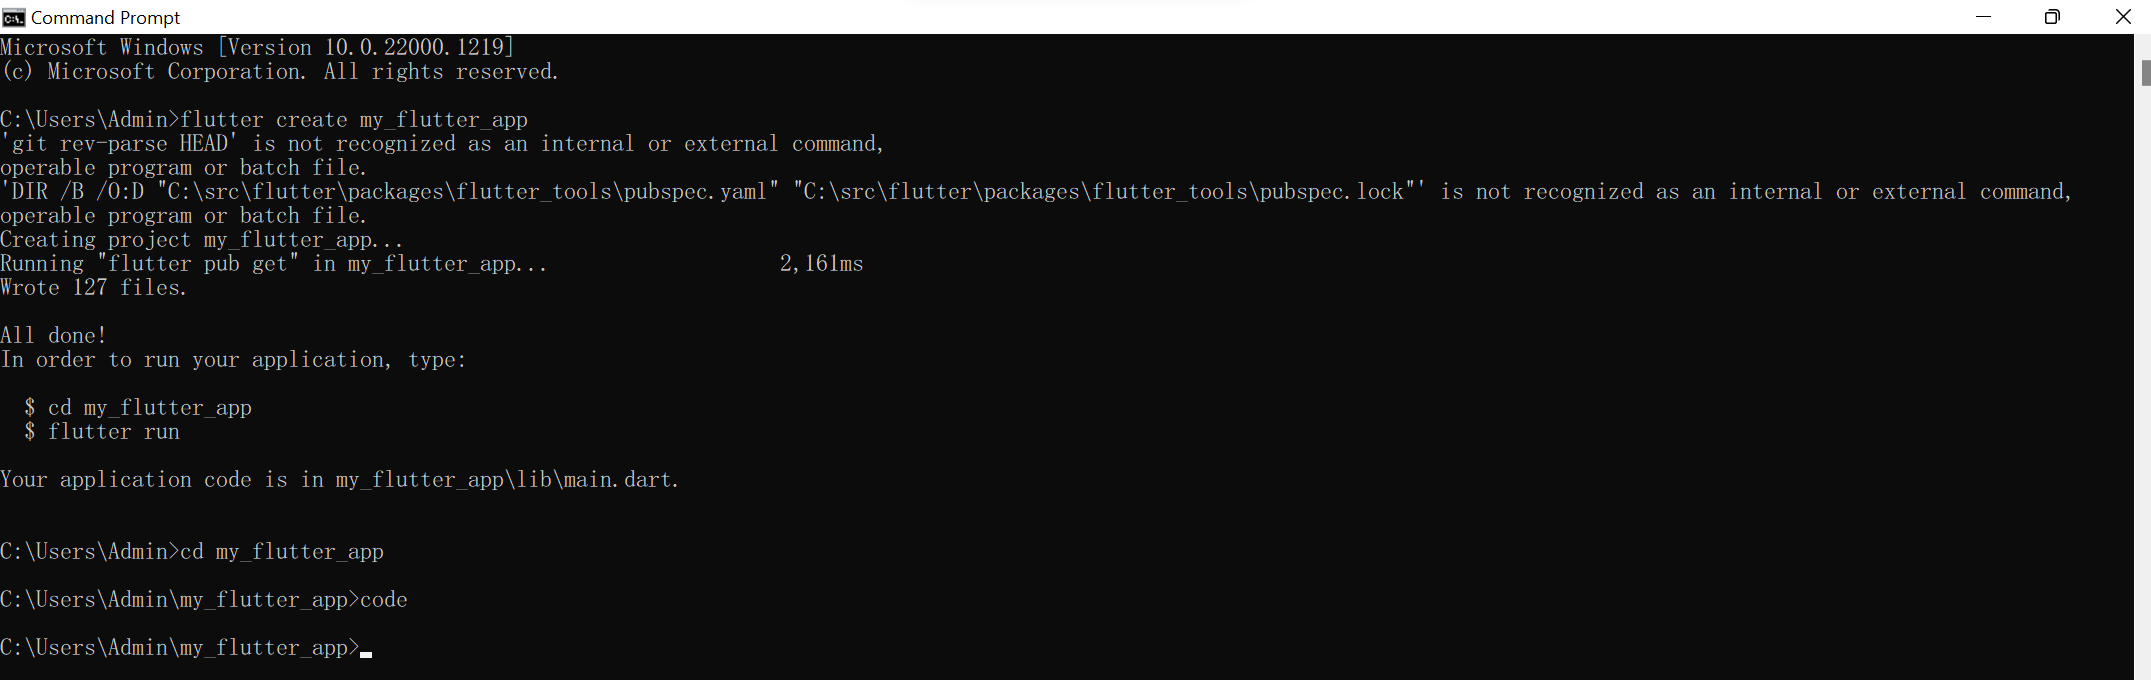Screen dimensions: 2151x680
Task: Click the 'Creating project my_flutter_app' line
Action: point(201,239)
